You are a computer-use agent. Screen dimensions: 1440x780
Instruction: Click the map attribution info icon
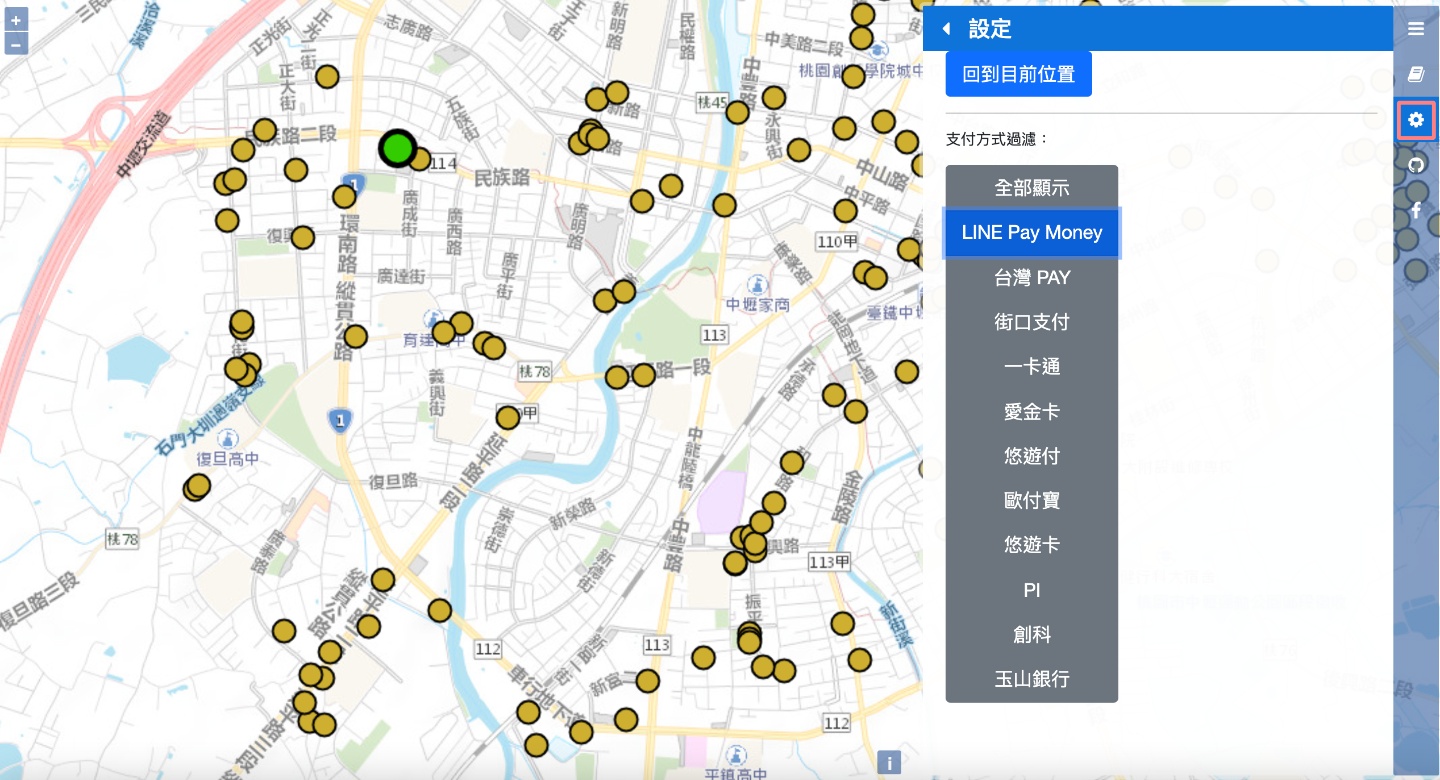click(x=889, y=762)
